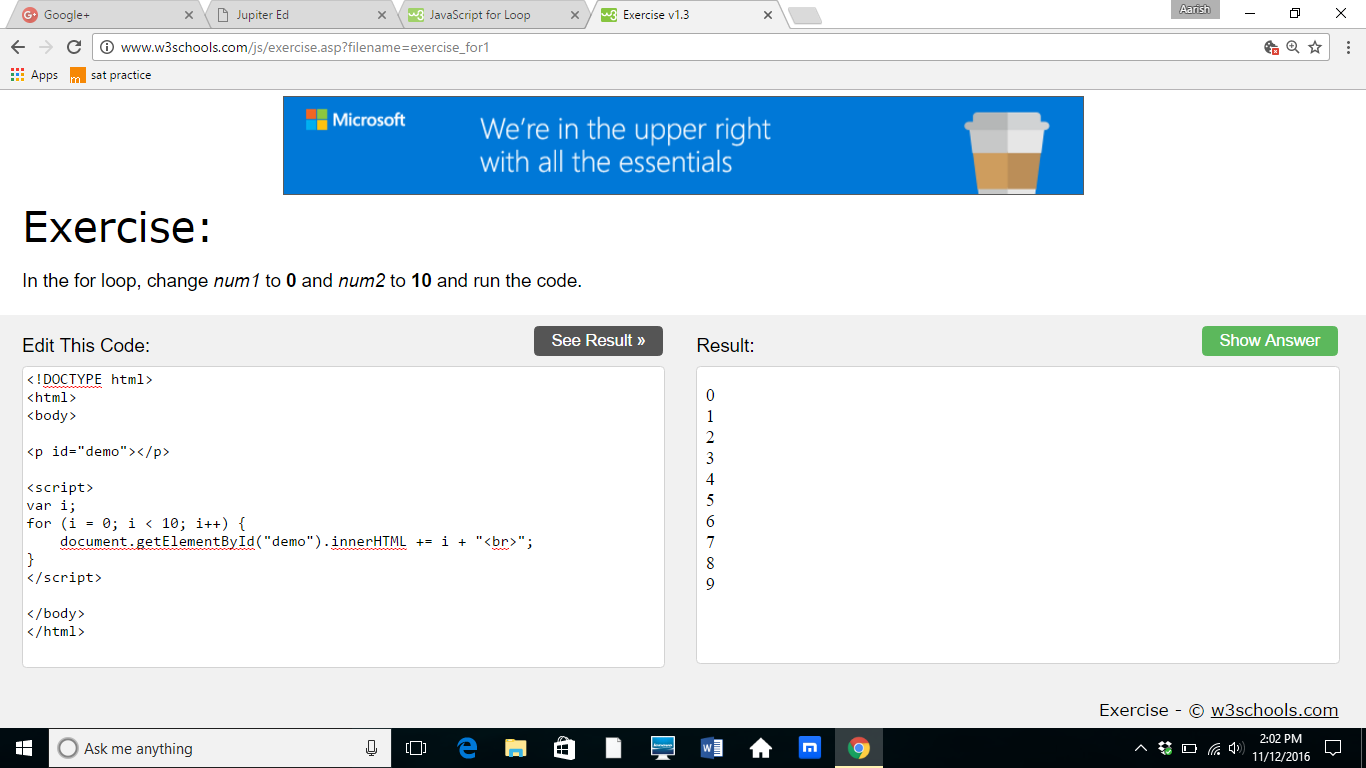The image size is (1366, 768).
Task: Open File Explorer from the taskbar
Action: [x=515, y=748]
